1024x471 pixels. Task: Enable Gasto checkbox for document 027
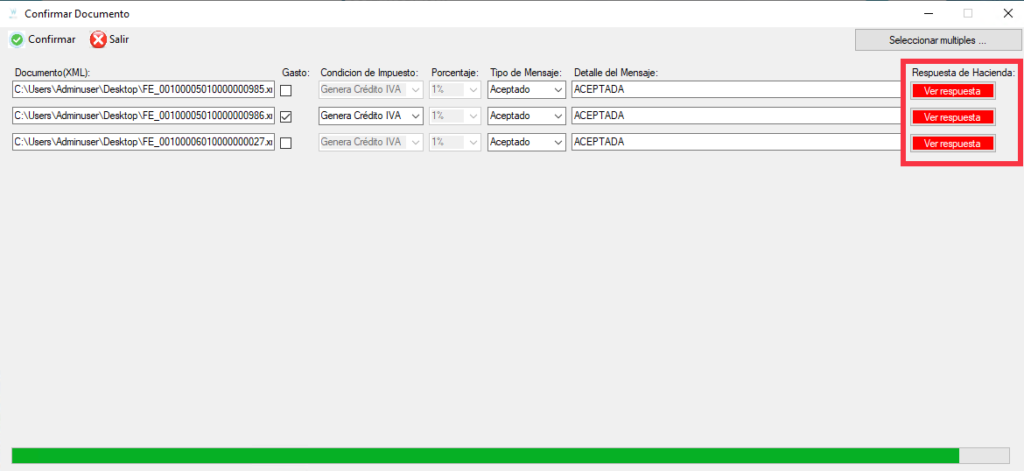point(286,143)
